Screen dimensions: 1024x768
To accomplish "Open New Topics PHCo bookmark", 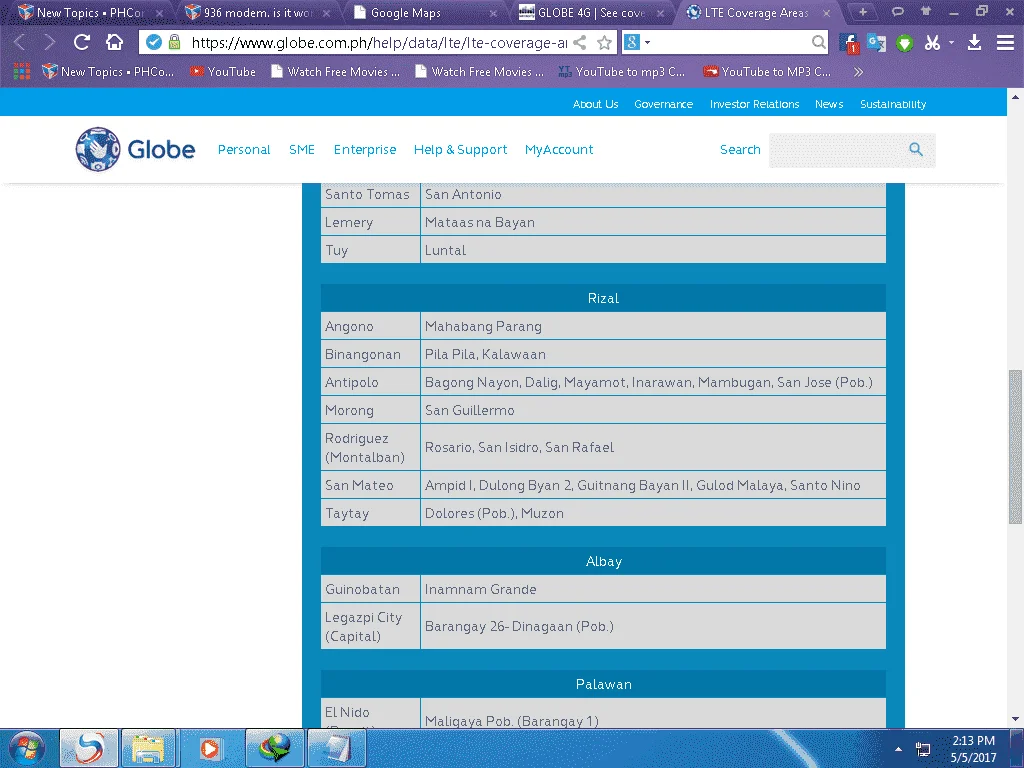I will 108,72.
